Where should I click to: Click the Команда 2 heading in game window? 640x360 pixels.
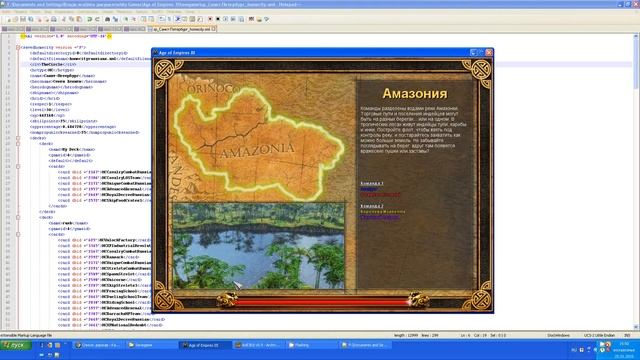point(372,207)
